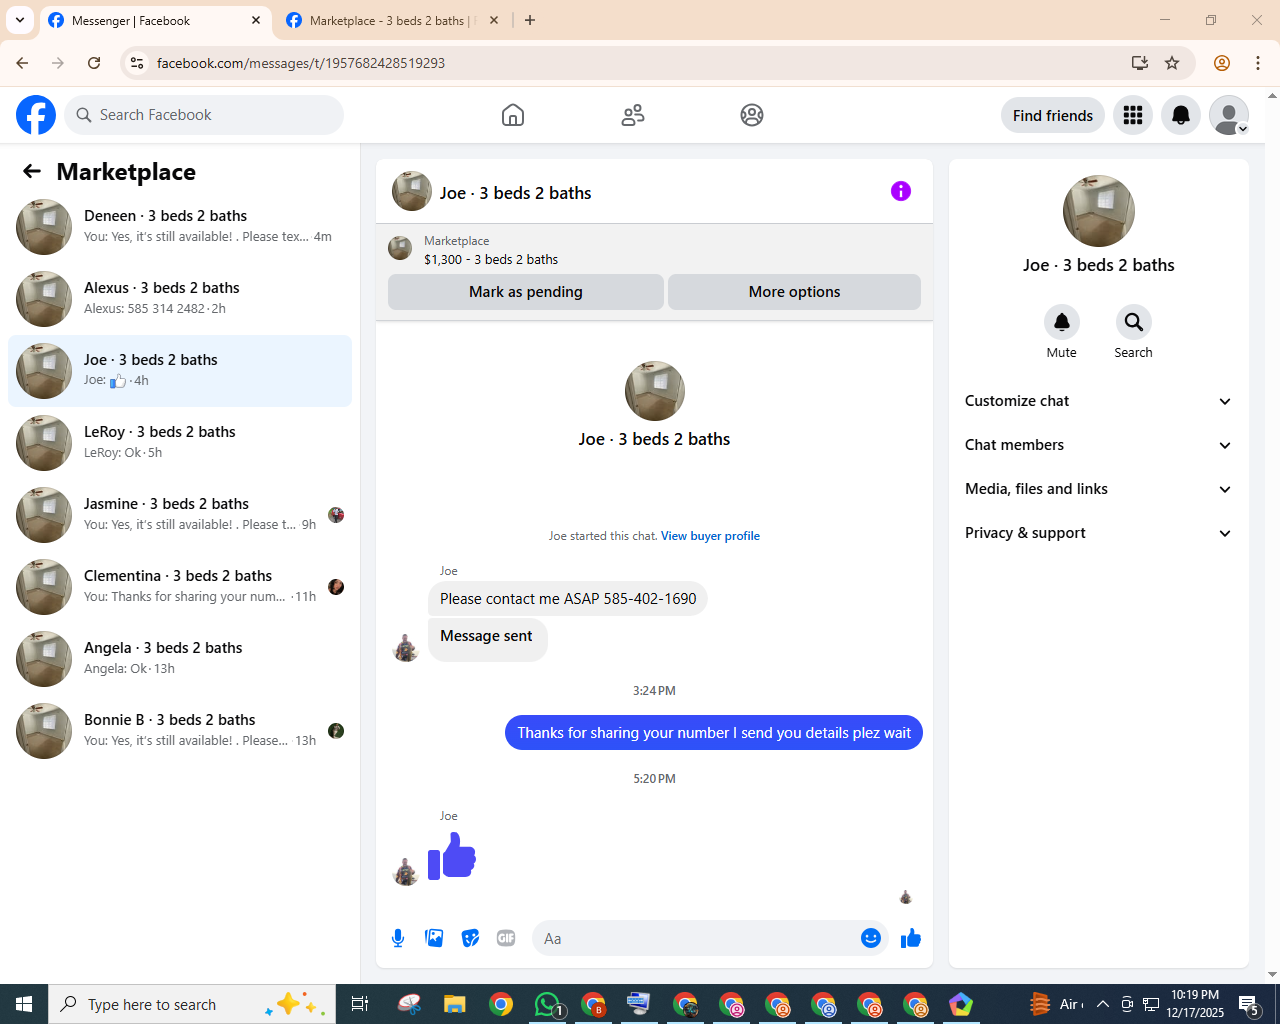Image resolution: width=1280 pixels, height=1024 pixels.
Task: Open the clock showing 10:19 PM
Action: (1195, 1004)
